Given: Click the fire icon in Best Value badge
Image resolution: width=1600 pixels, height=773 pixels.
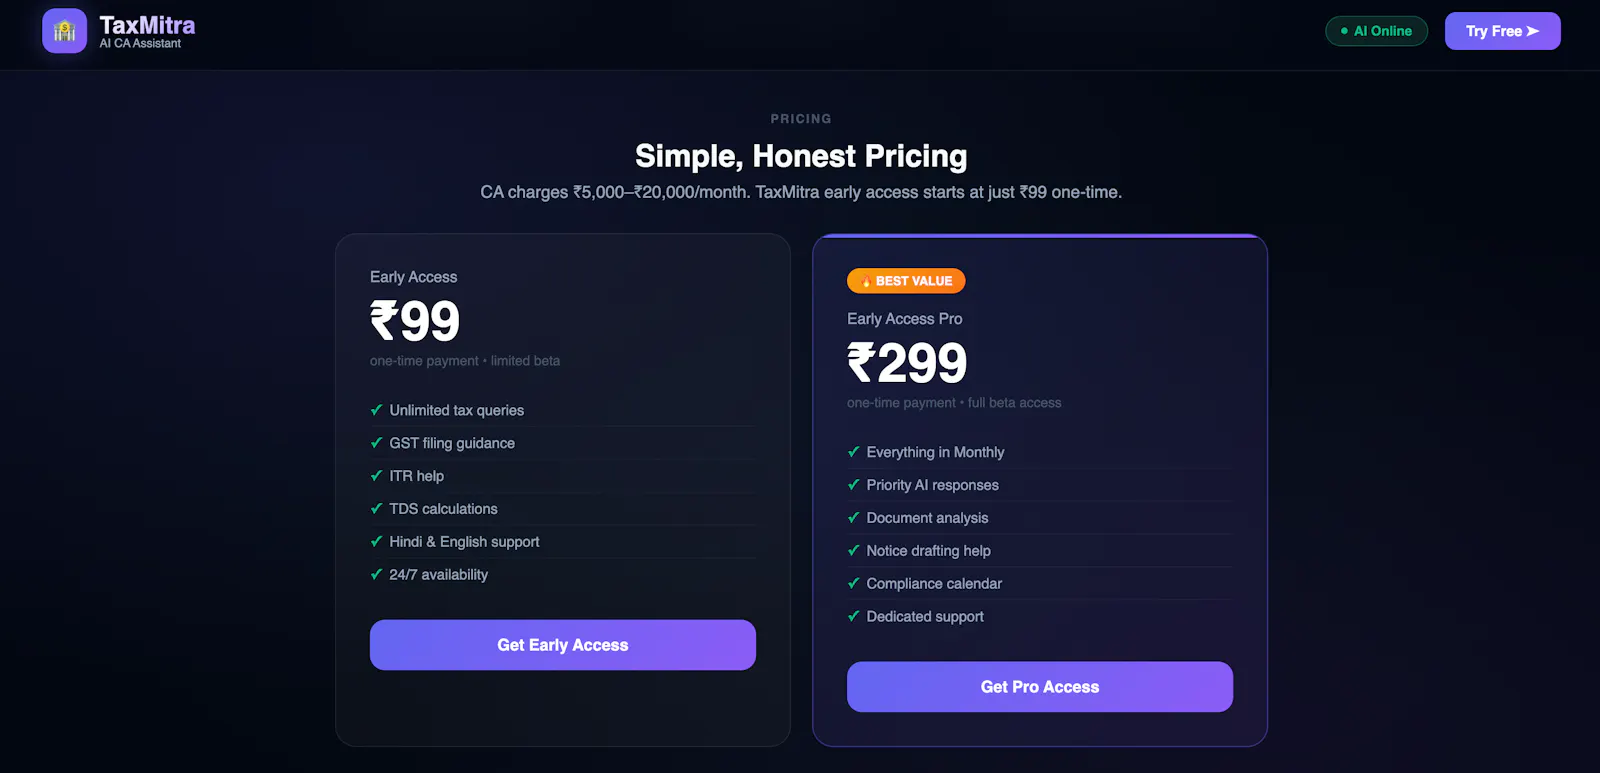Looking at the screenshot, I should (x=866, y=282).
